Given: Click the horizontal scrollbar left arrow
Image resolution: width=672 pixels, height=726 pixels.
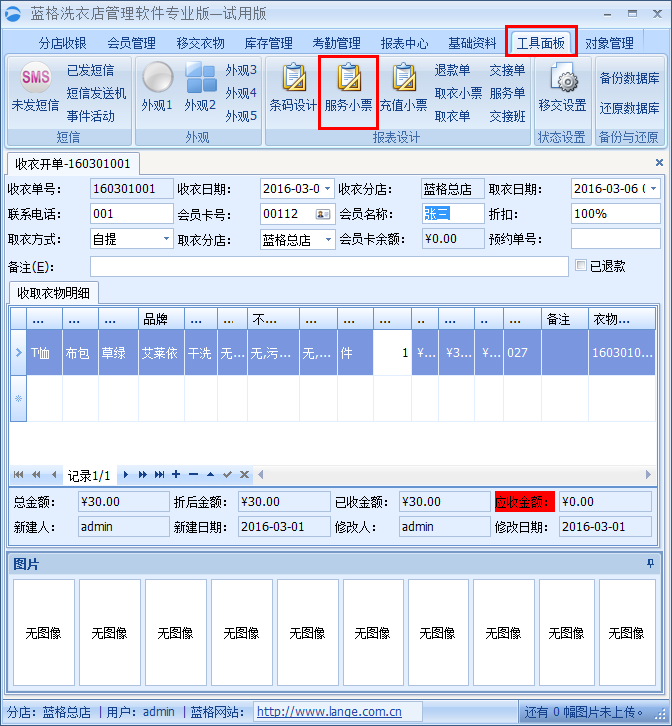Looking at the screenshot, I should pos(260,475).
